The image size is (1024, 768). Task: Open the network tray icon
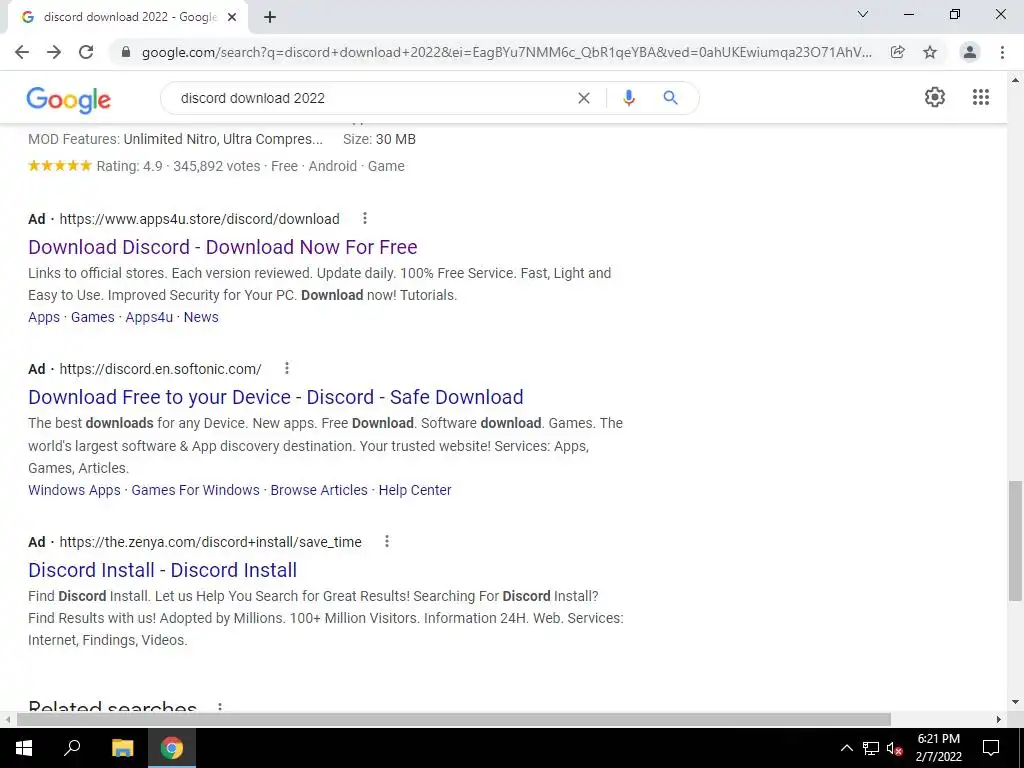(871, 748)
